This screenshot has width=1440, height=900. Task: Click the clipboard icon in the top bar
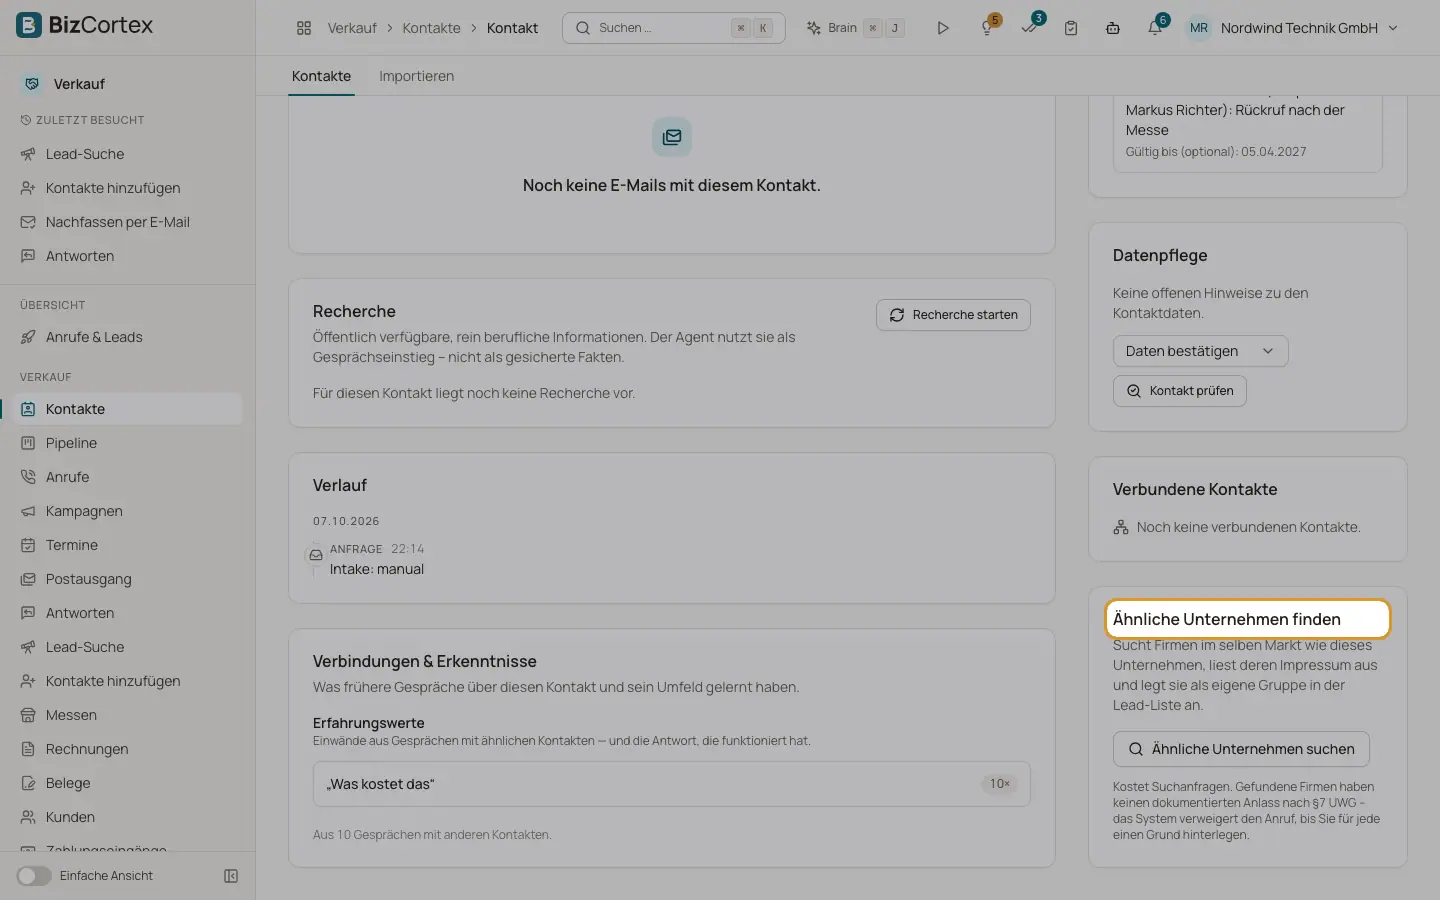pos(1071,28)
